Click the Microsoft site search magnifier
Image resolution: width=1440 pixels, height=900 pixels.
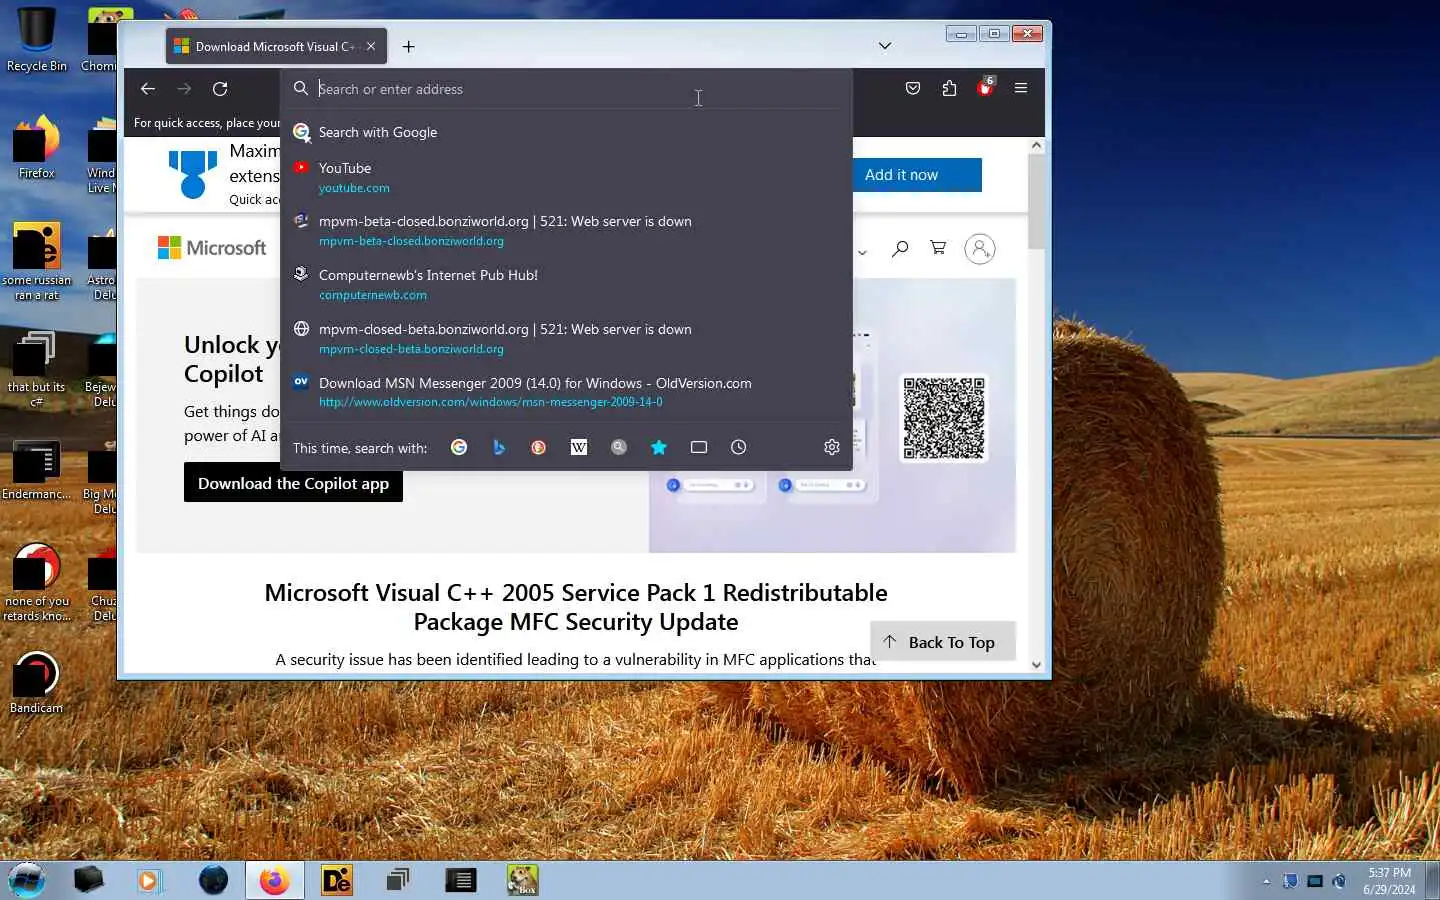coord(900,248)
